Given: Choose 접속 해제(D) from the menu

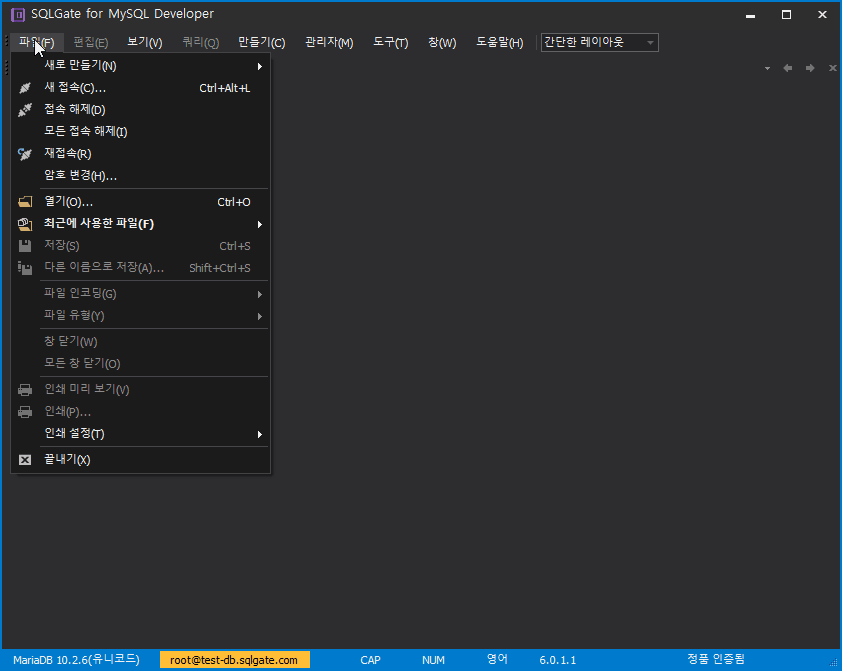Looking at the screenshot, I should click(x=140, y=110).
